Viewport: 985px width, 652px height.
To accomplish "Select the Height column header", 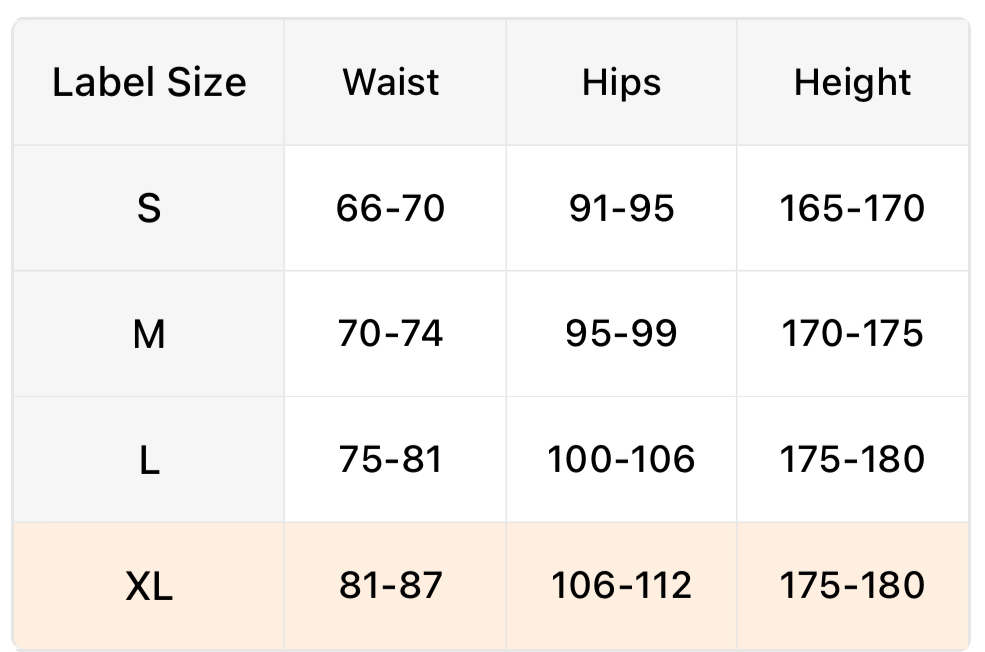I will [x=852, y=82].
